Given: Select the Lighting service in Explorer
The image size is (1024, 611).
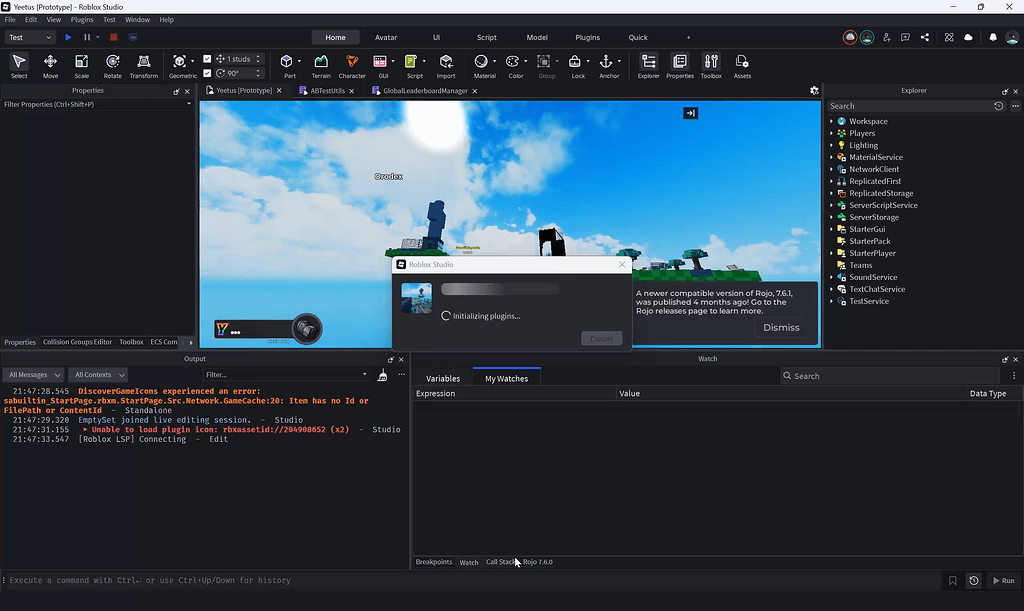Looking at the screenshot, I should pos(863,146).
